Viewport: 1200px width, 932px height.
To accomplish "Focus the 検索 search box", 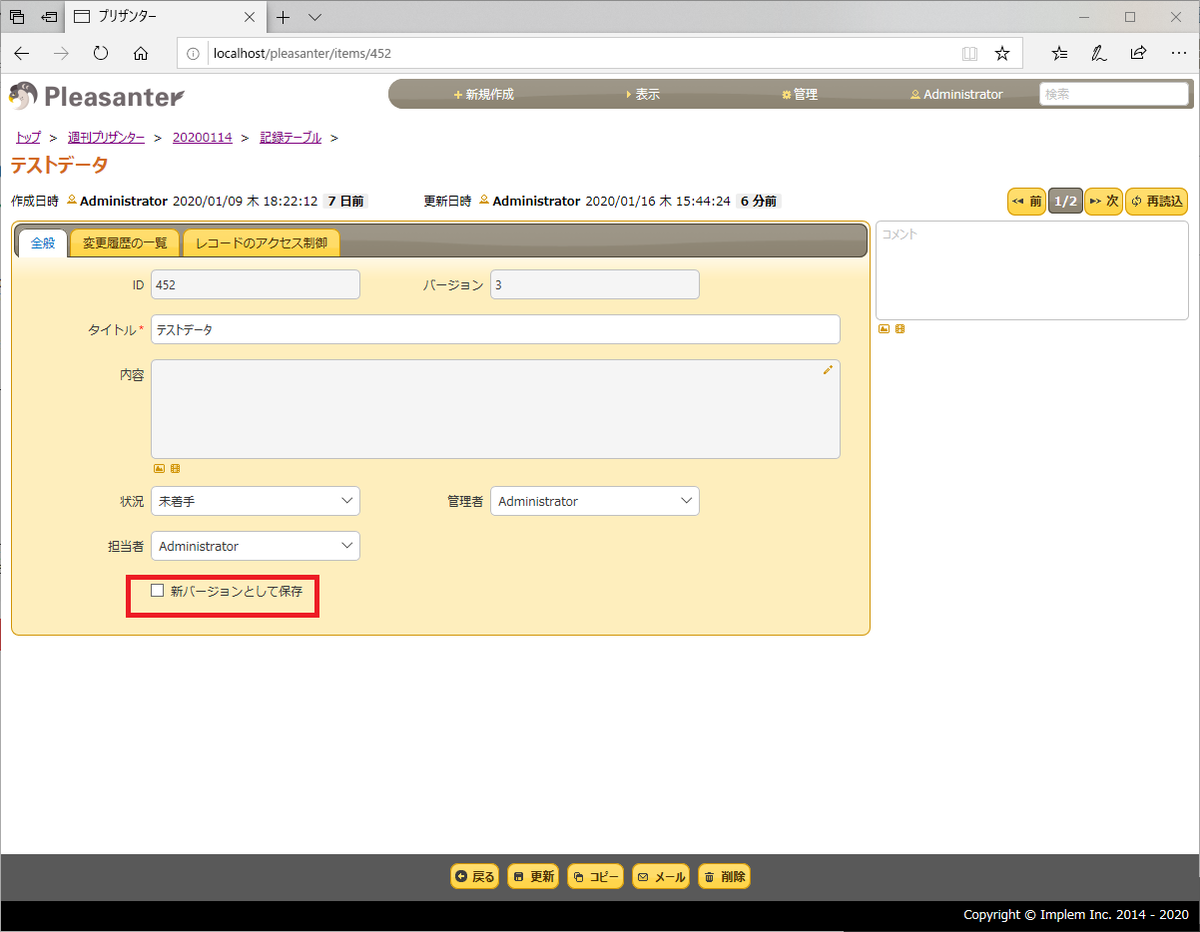I will 1114,94.
